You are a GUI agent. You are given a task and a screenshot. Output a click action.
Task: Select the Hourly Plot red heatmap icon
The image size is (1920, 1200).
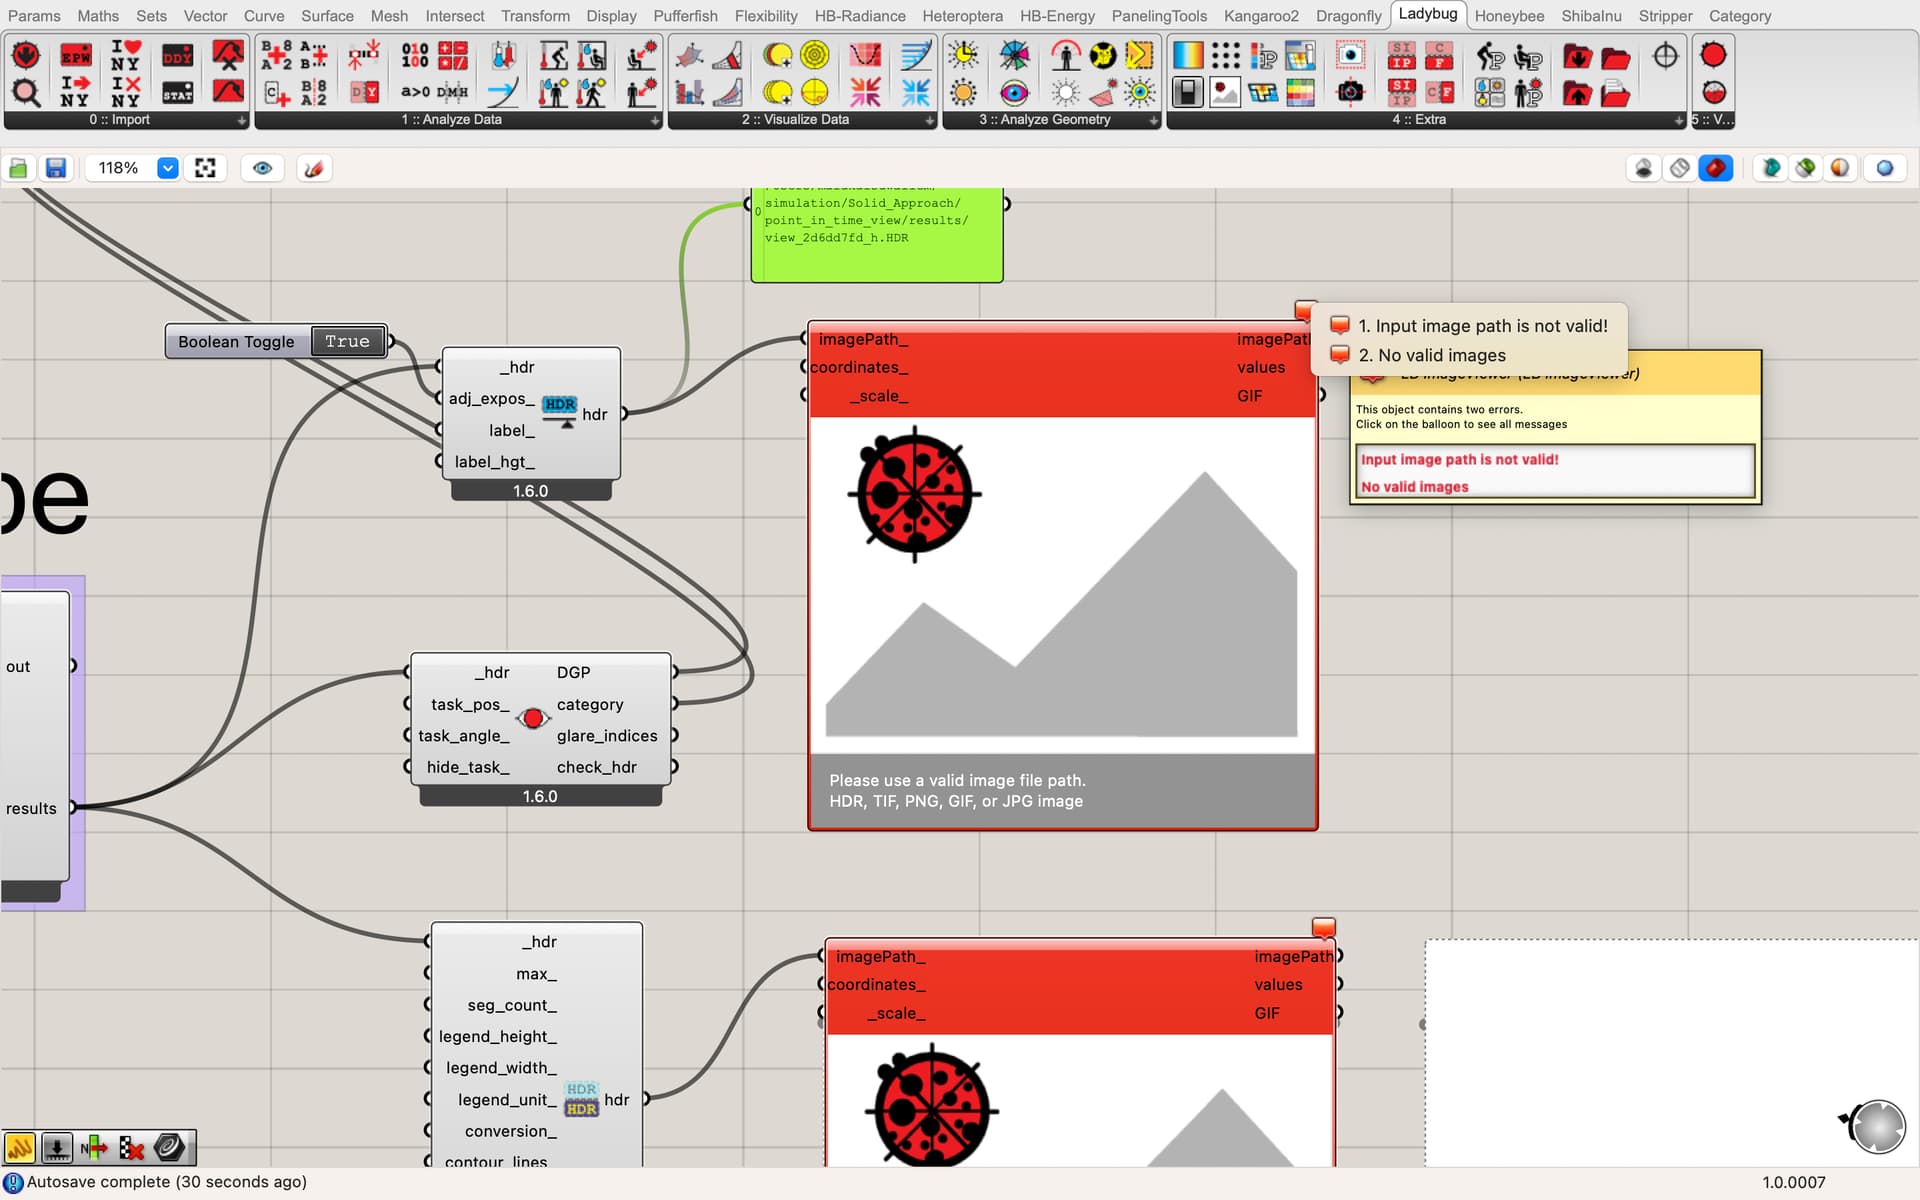[865, 55]
